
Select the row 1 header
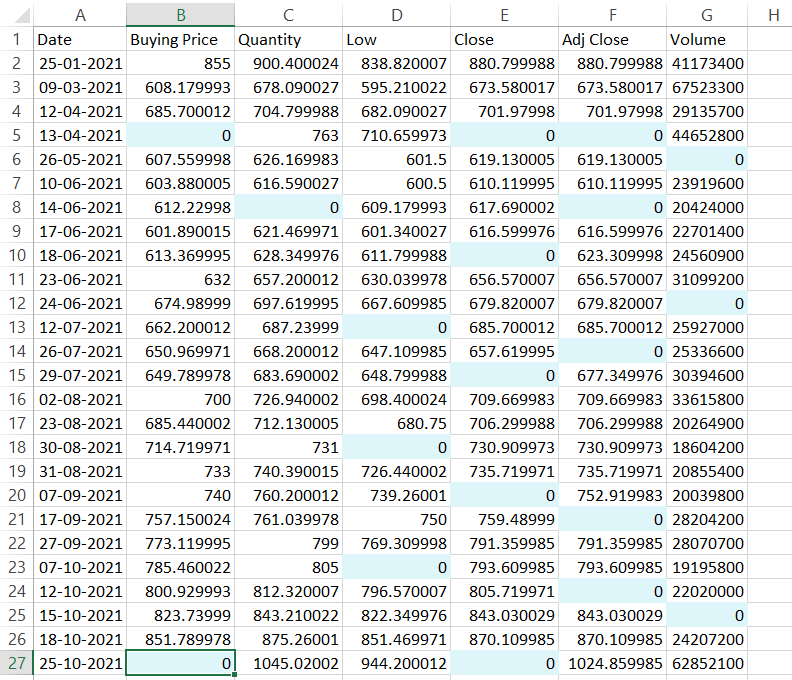coord(16,40)
